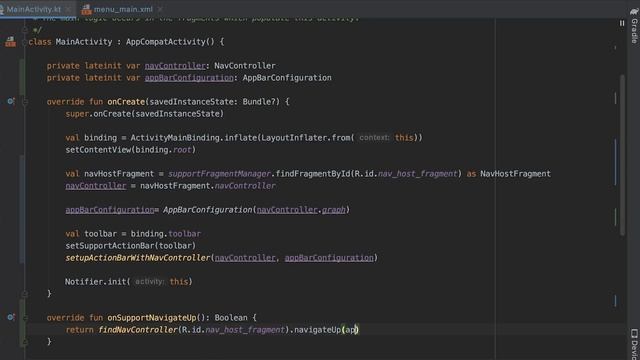Switch to the MainActivity.kt editor tab
Viewport: 640px width, 360px height.
(x=33, y=9)
